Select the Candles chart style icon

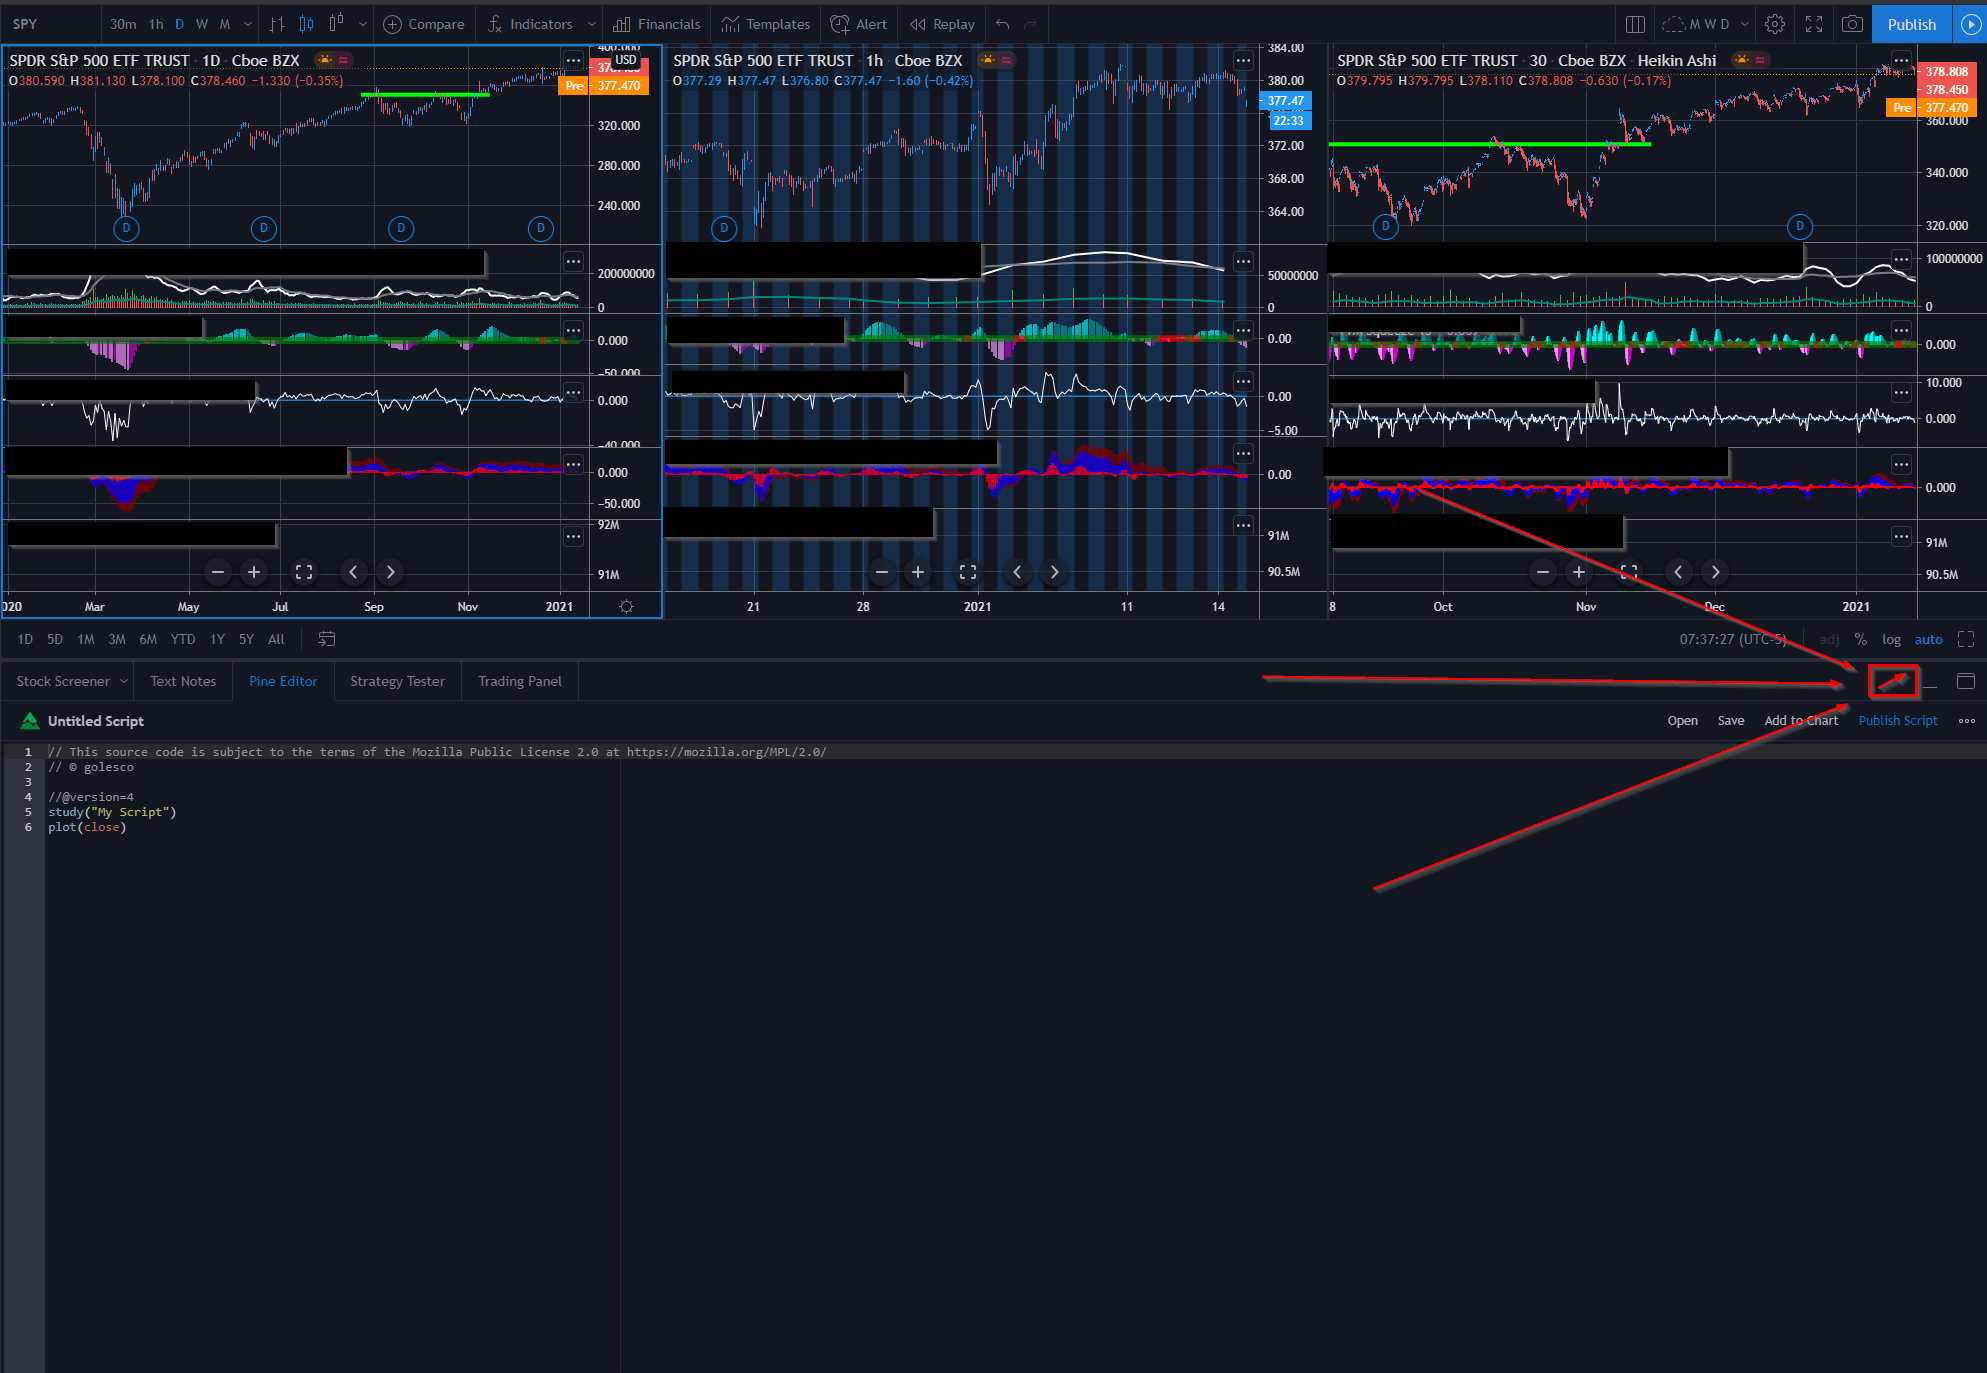[x=307, y=24]
